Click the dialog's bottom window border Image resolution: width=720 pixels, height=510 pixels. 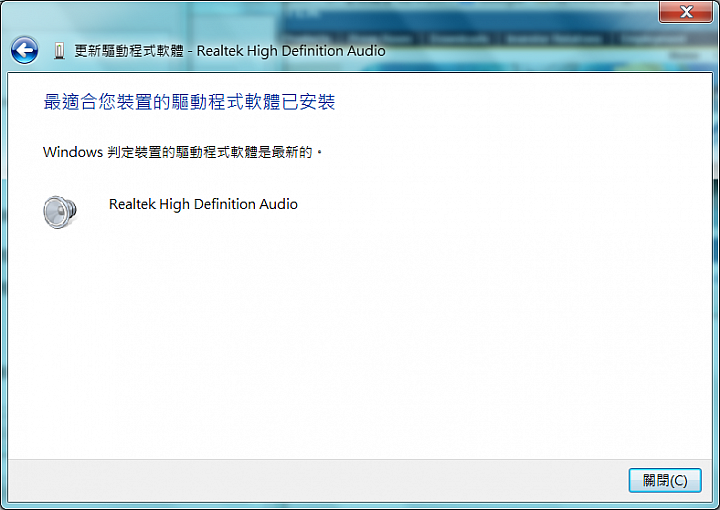[360, 506]
